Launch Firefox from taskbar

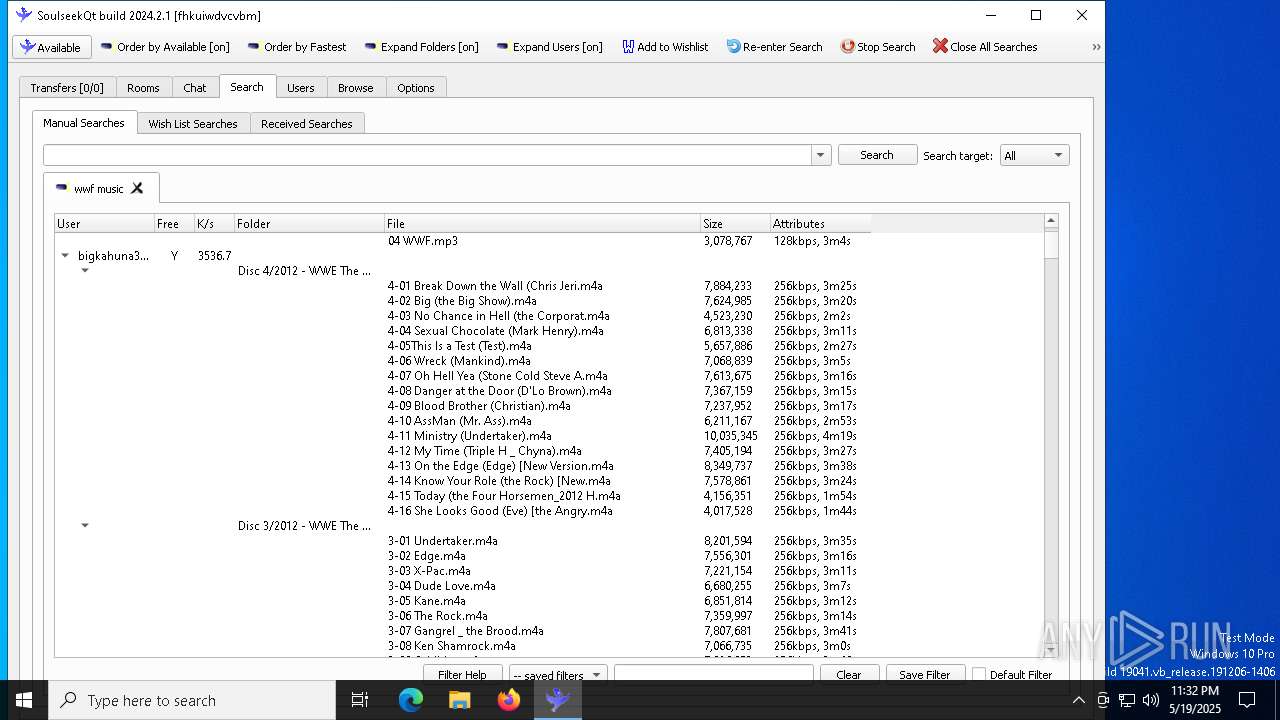point(509,700)
